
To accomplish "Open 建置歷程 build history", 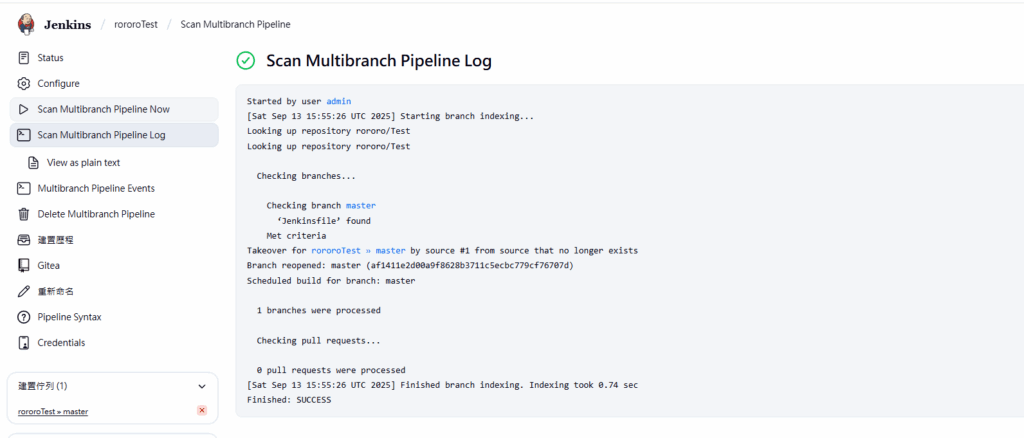I will click(55, 240).
